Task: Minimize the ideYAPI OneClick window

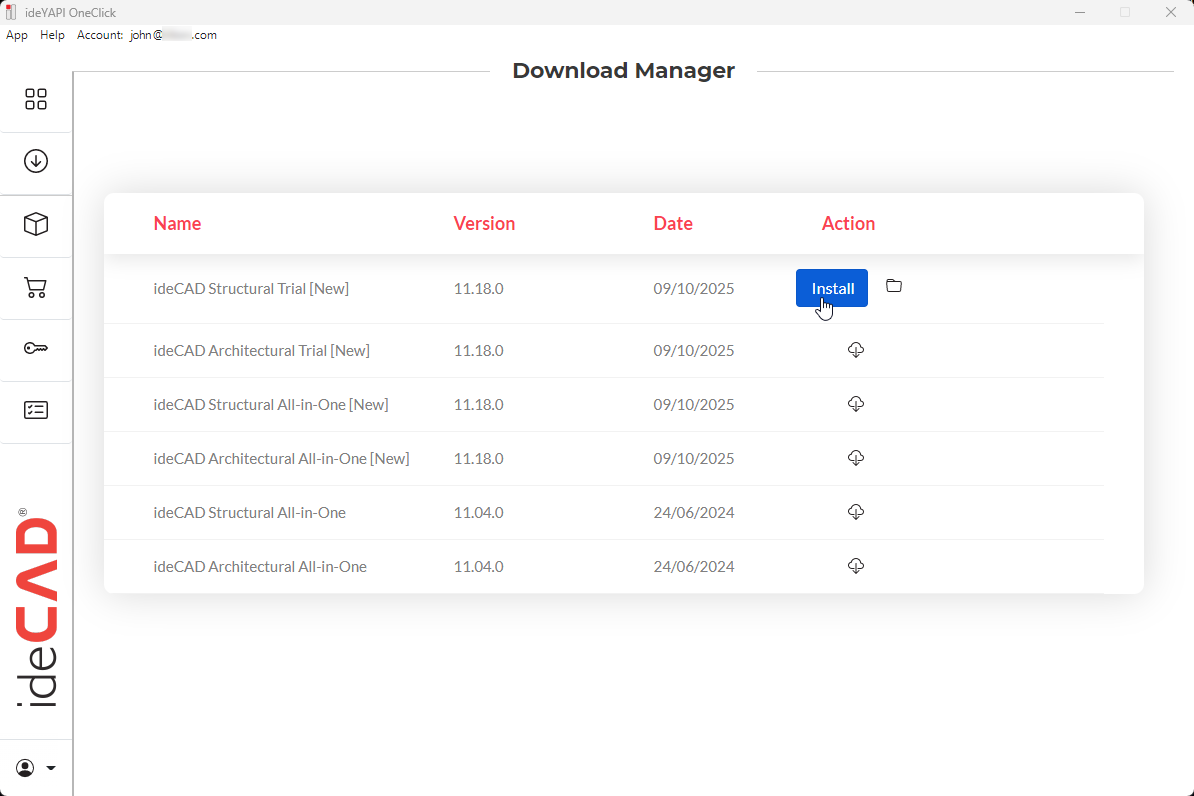Action: (x=1080, y=12)
